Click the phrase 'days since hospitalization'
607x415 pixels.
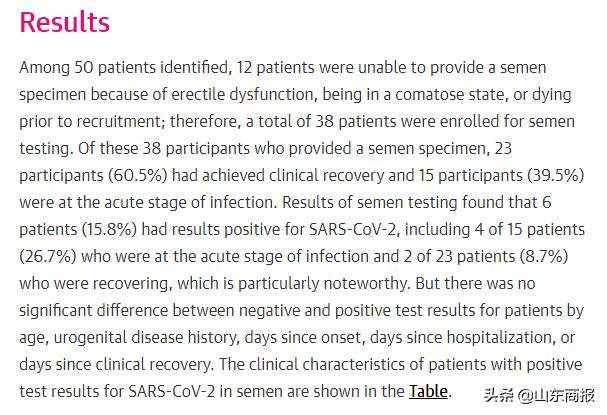479,337
